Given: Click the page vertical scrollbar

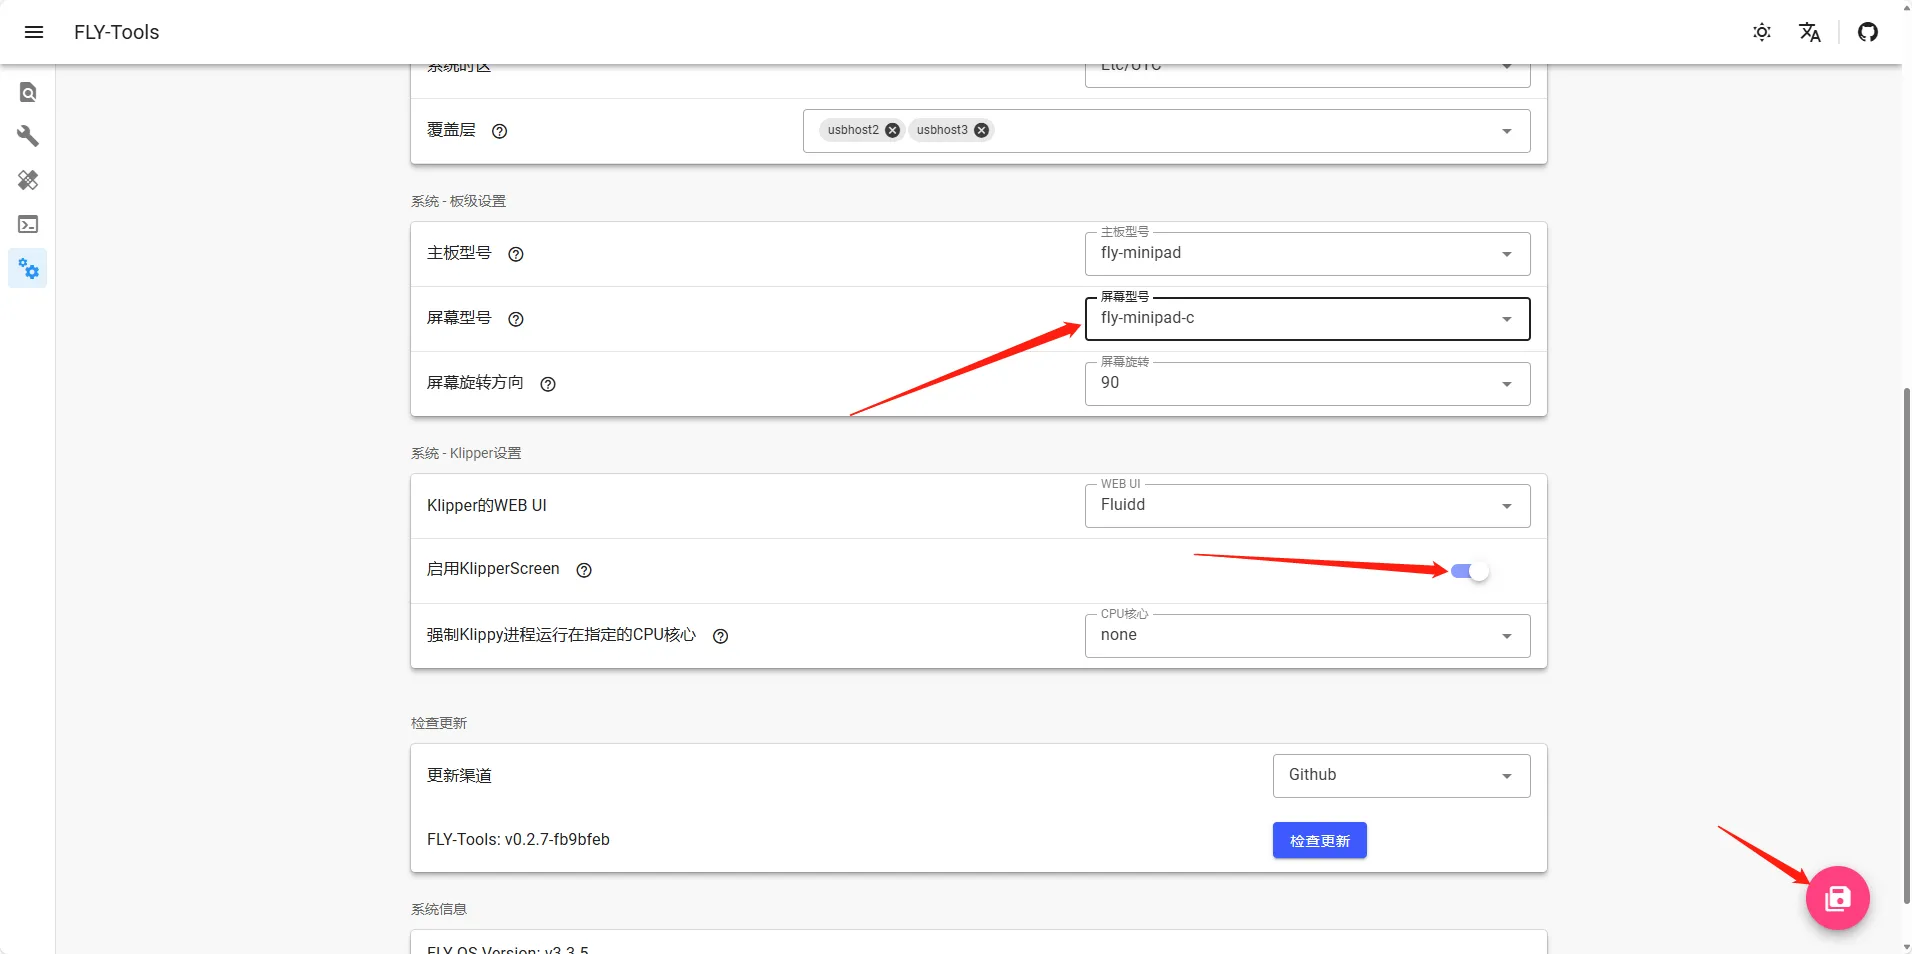Looking at the screenshot, I should coord(1906,640).
